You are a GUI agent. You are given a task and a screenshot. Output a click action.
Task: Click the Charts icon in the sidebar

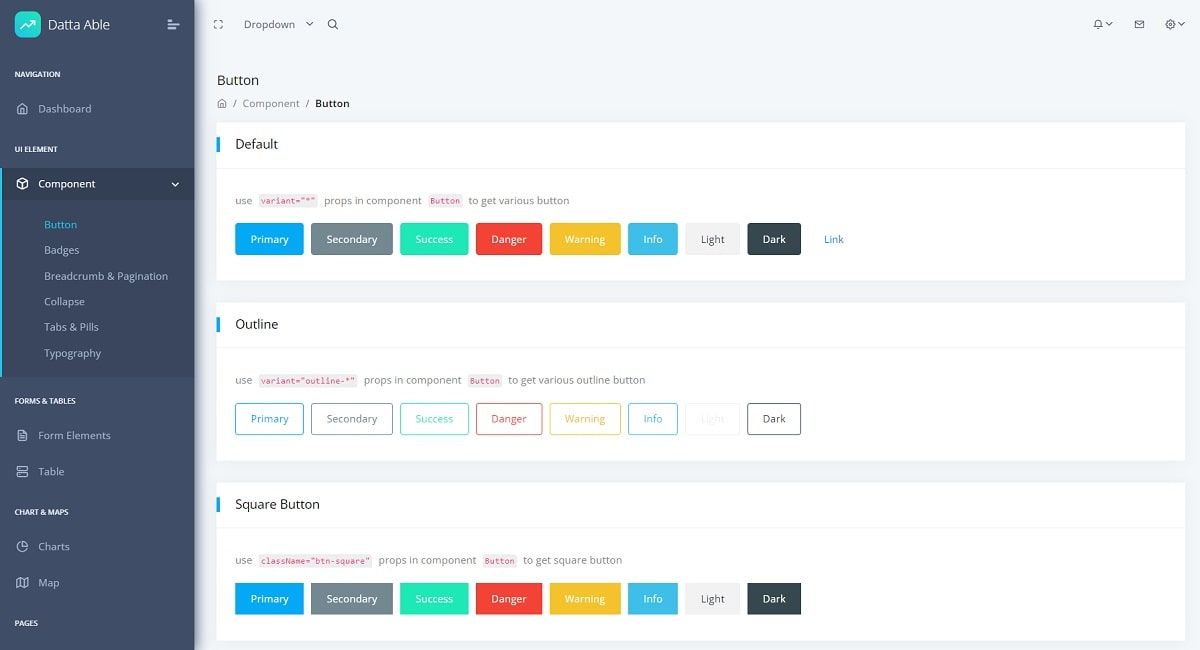coord(23,546)
